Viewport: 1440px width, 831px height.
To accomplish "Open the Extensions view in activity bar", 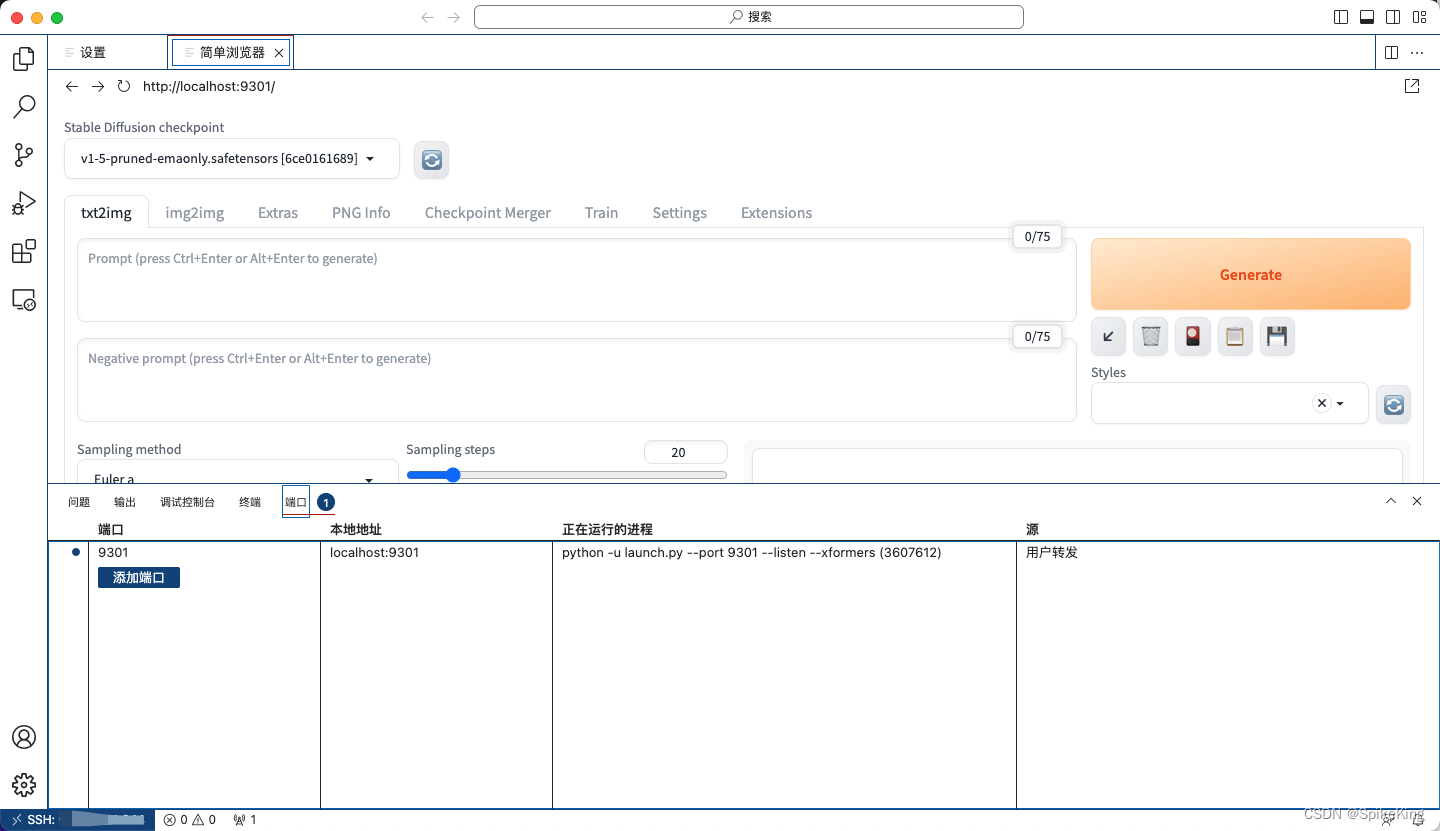I will coord(24,251).
